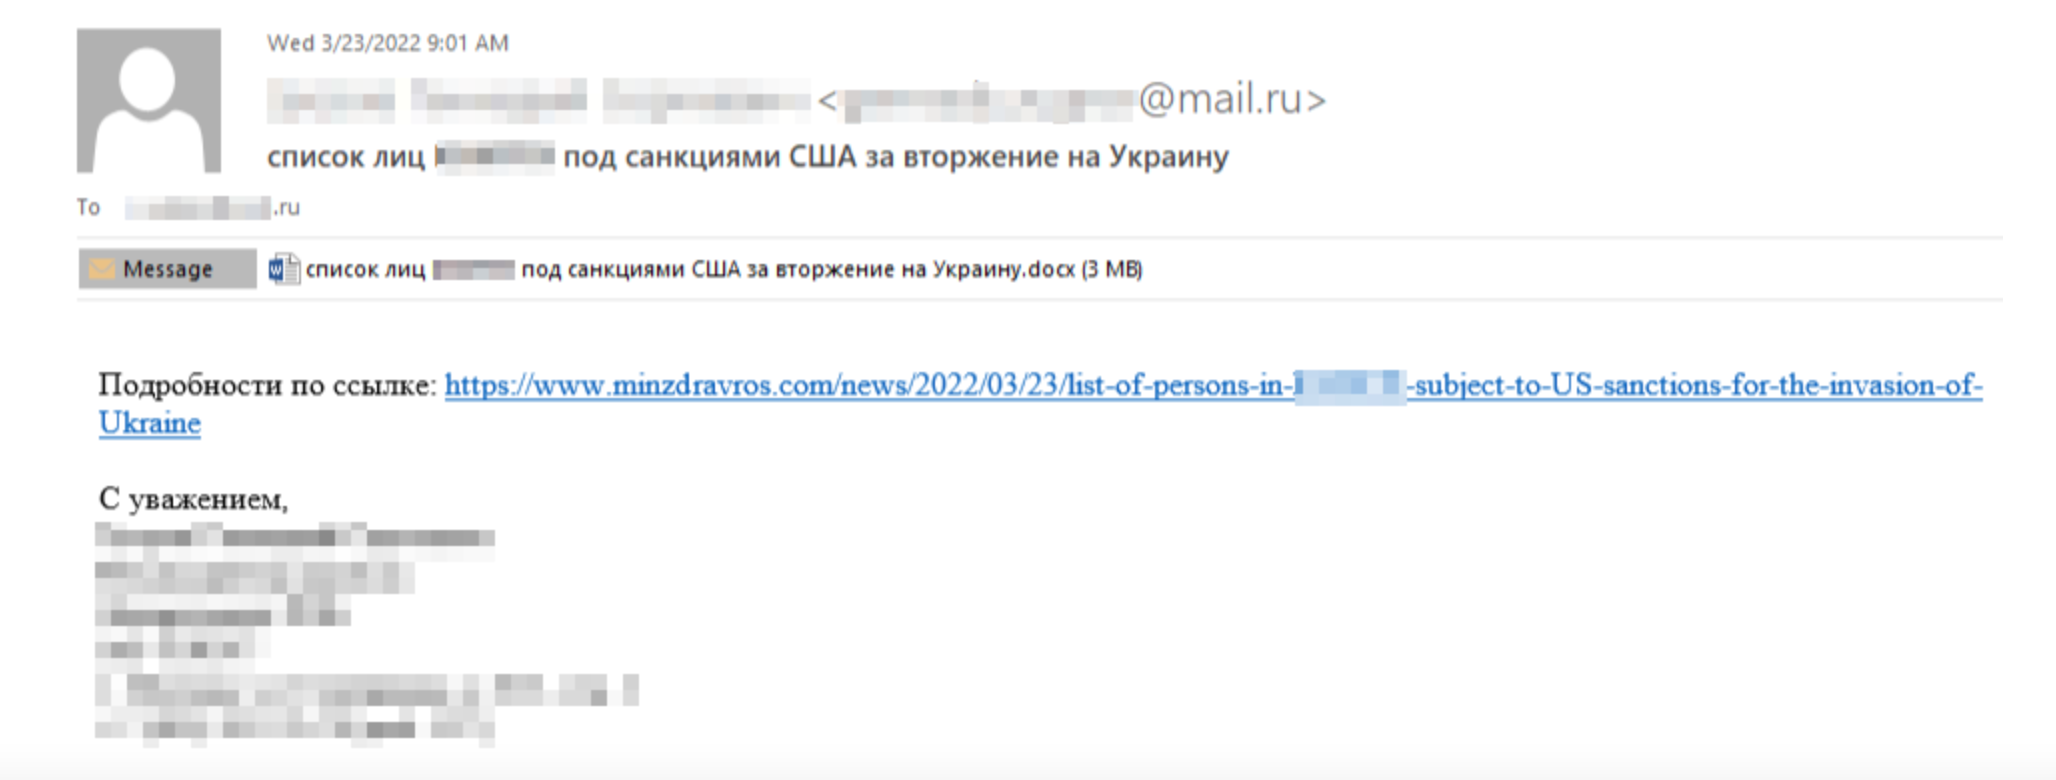Image resolution: width=2056 pixels, height=780 pixels.
Task: Click the Word document icon of the attachment
Action: pos(284,269)
